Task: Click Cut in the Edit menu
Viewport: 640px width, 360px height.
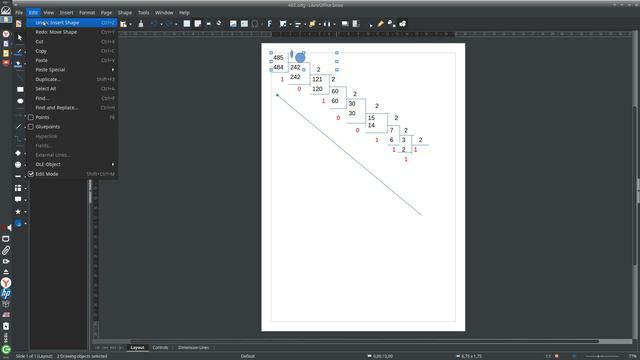Action: tap(72, 42)
